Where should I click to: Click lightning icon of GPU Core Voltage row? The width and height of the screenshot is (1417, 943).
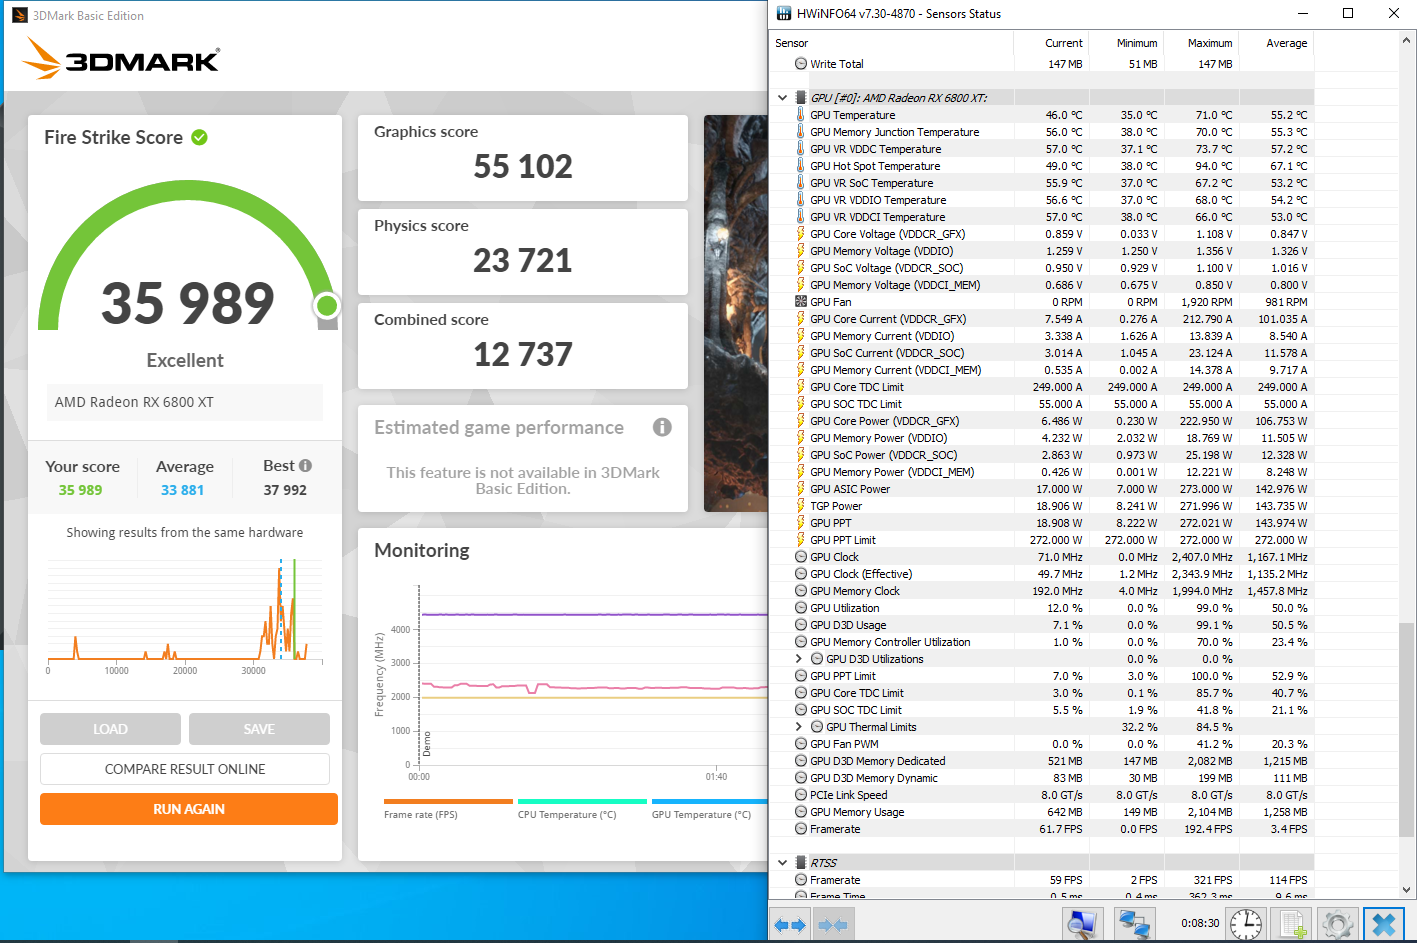click(800, 234)
